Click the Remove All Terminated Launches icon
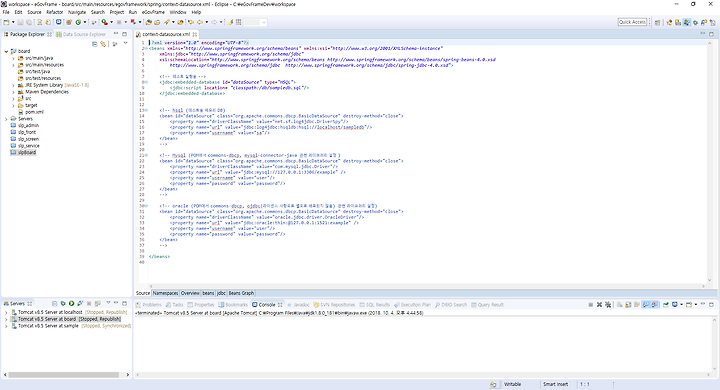The image size is (720, 390). [608, 305]
